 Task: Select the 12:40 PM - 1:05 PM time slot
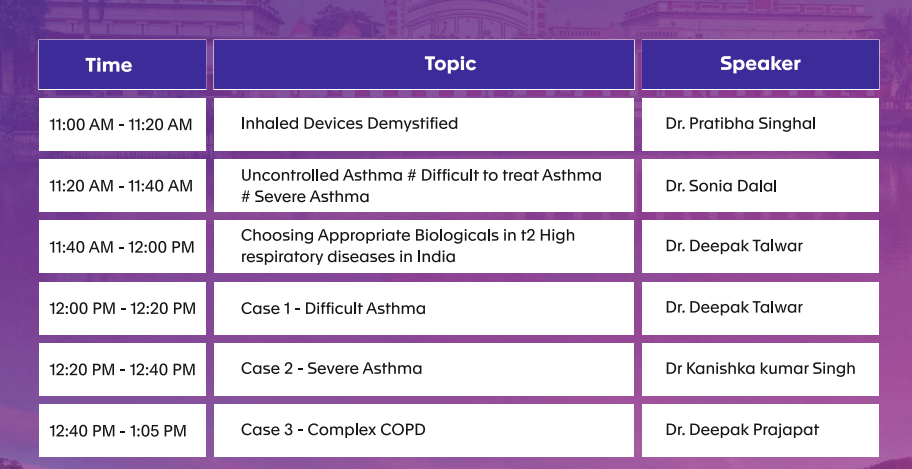pos(118,431)
